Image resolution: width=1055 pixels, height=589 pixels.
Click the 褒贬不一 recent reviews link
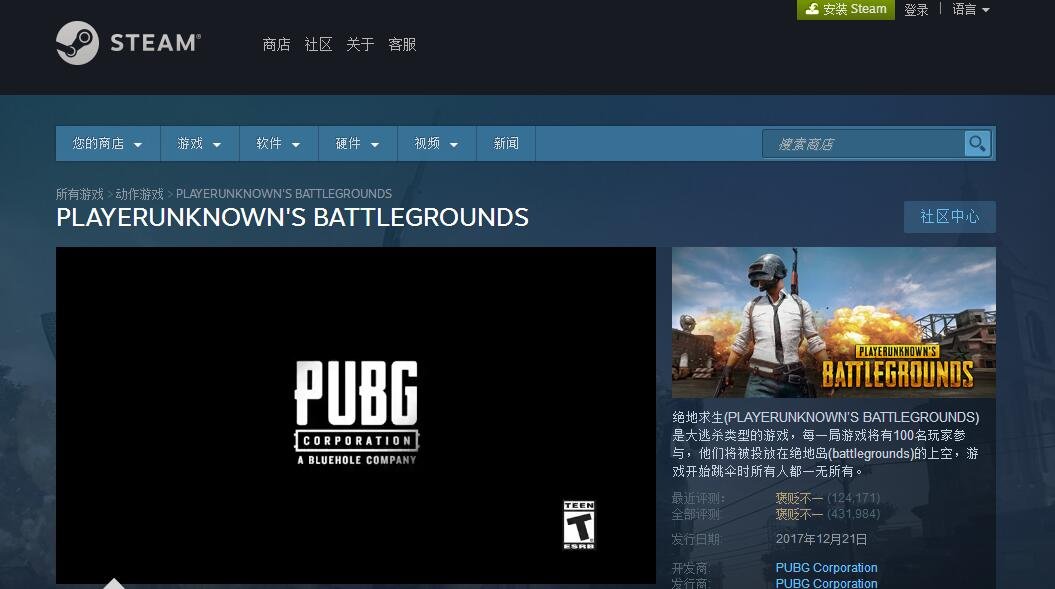click(x=798, y=497)
